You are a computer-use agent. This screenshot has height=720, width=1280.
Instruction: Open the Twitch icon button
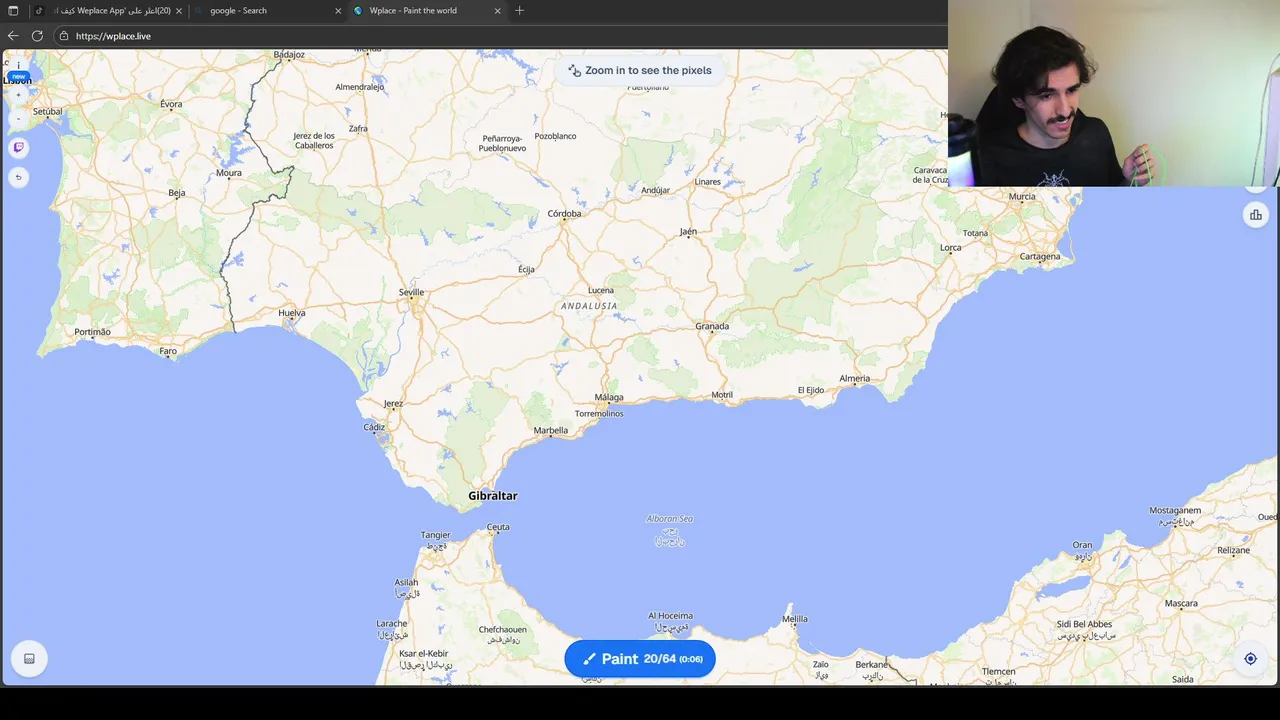(18, 147)
